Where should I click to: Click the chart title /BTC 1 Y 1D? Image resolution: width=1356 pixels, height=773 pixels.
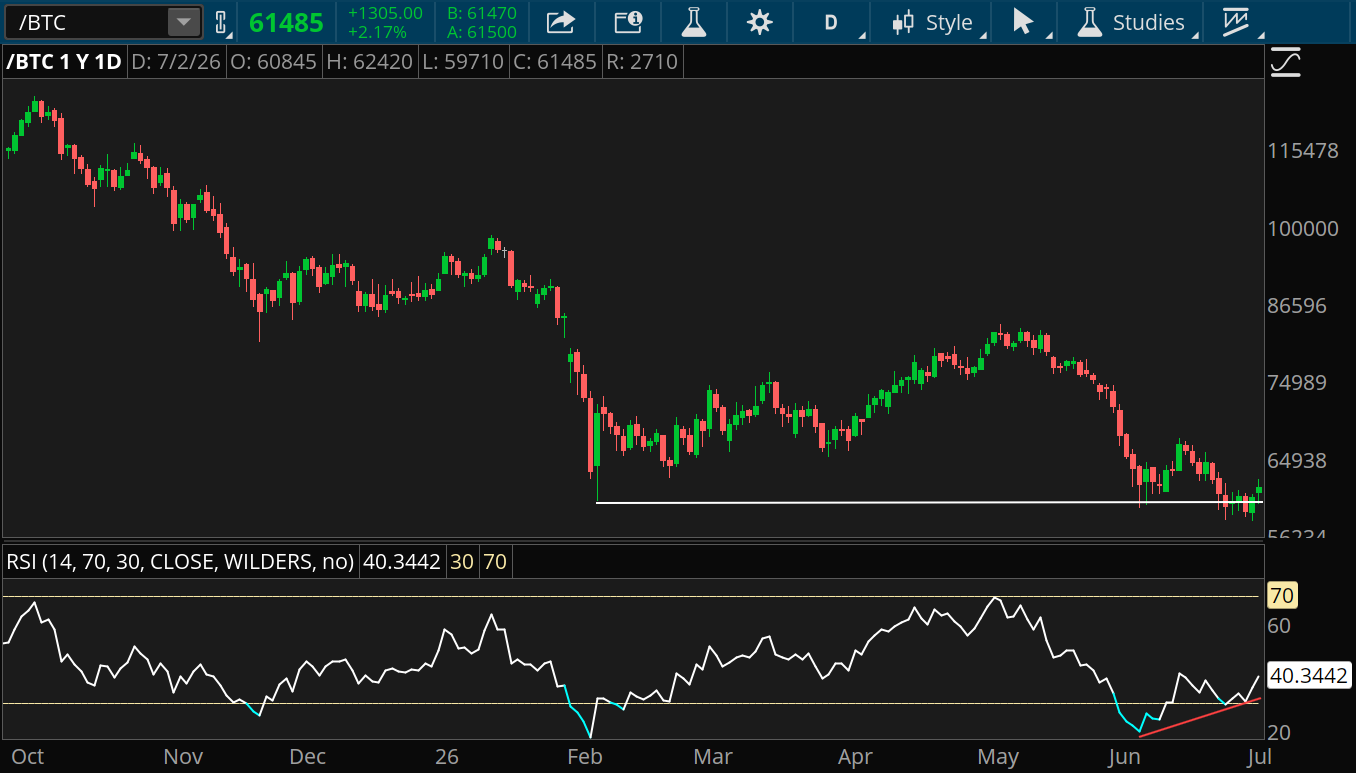tap(64, 62)
